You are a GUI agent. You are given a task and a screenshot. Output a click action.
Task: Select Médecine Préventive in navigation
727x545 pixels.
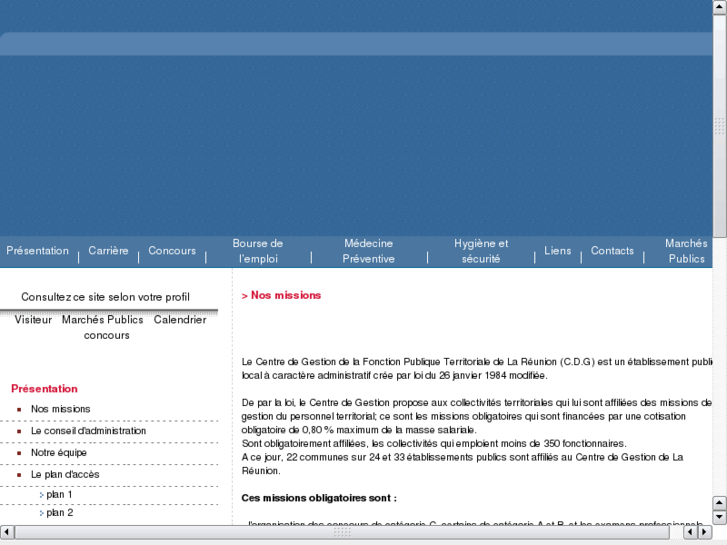click(369, 251)
